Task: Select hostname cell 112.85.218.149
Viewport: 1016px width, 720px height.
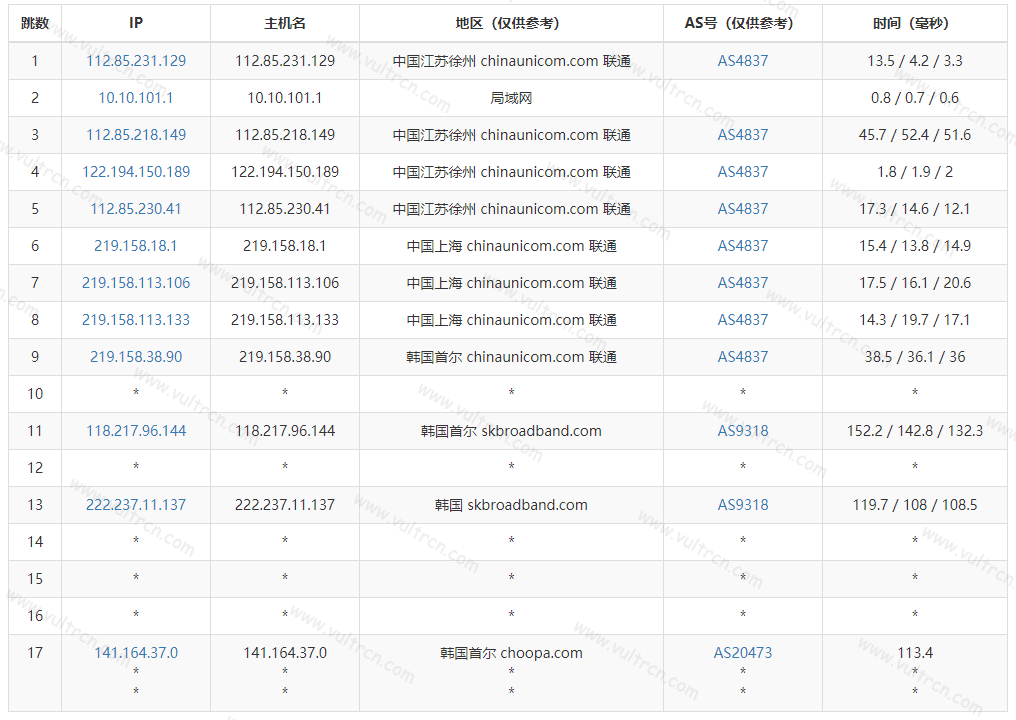Action: 285,135
